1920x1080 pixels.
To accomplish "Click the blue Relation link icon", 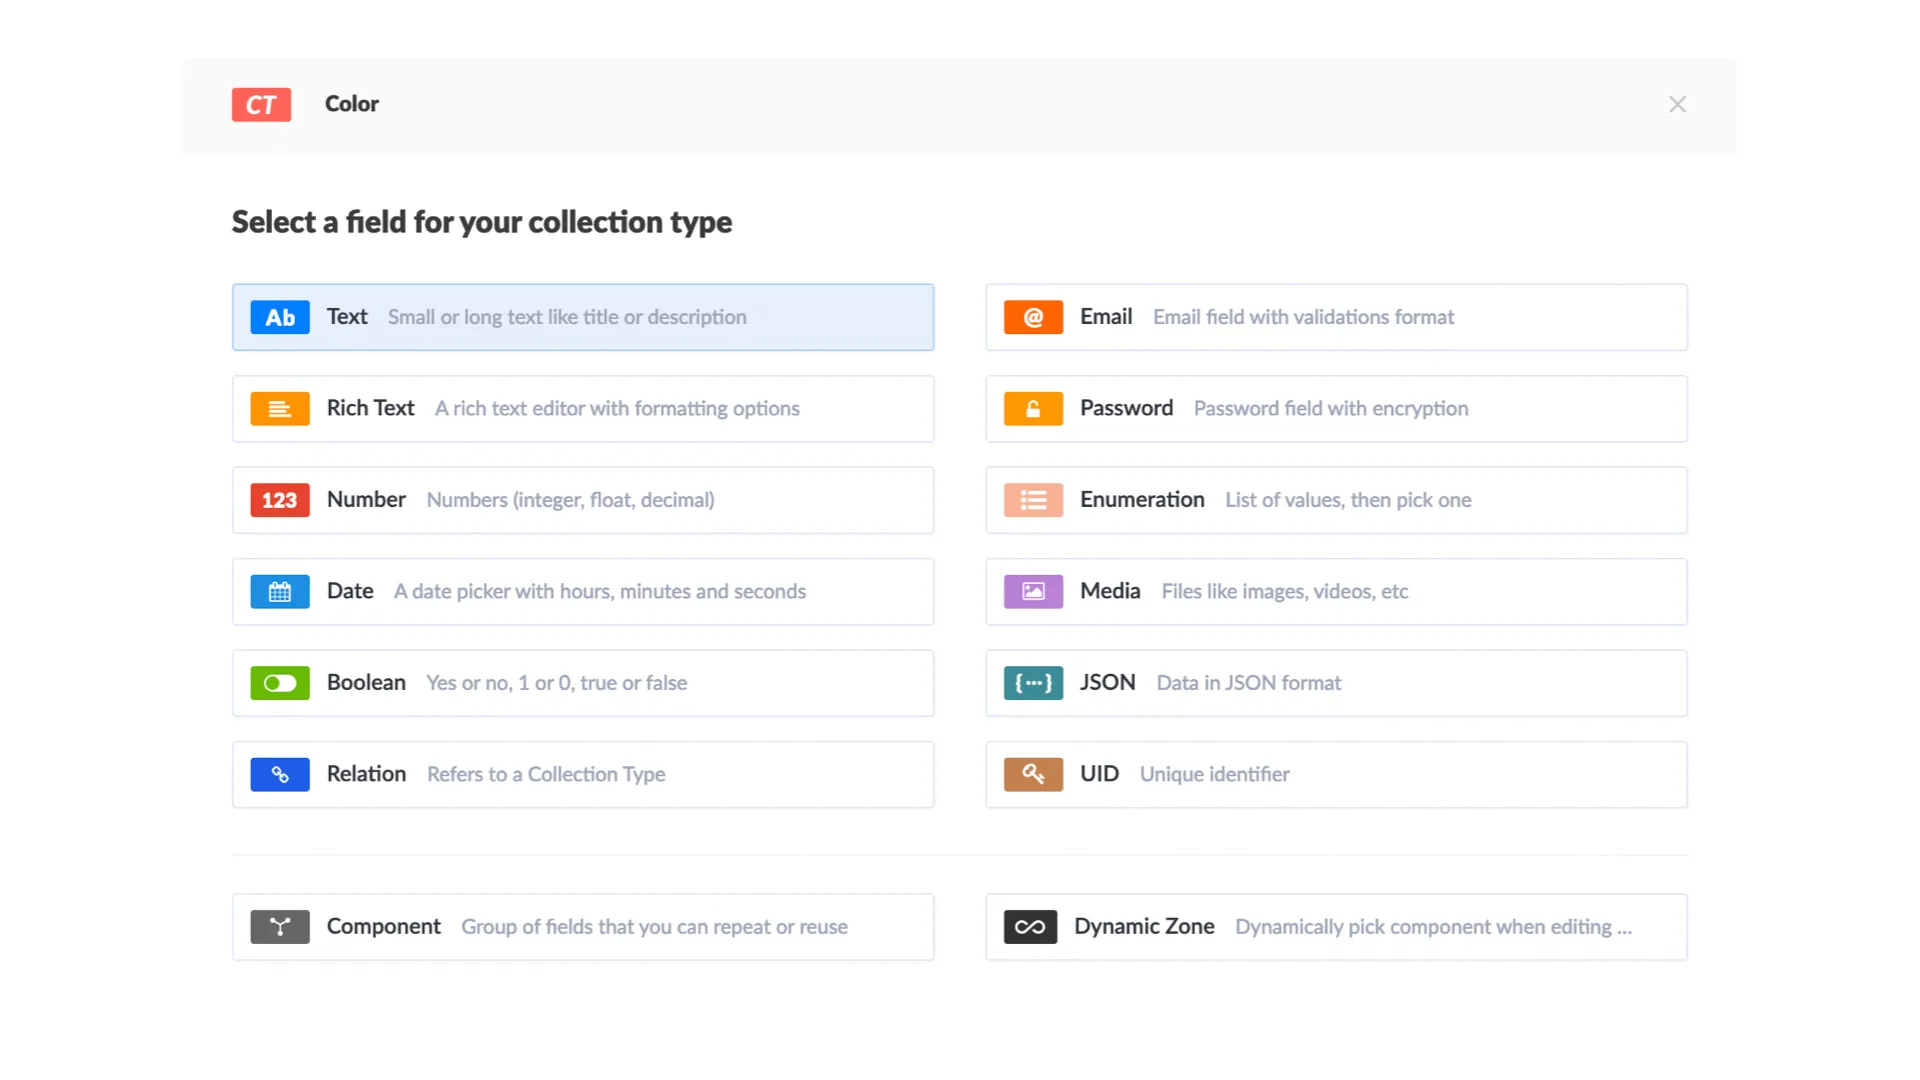I will (280, 775).
